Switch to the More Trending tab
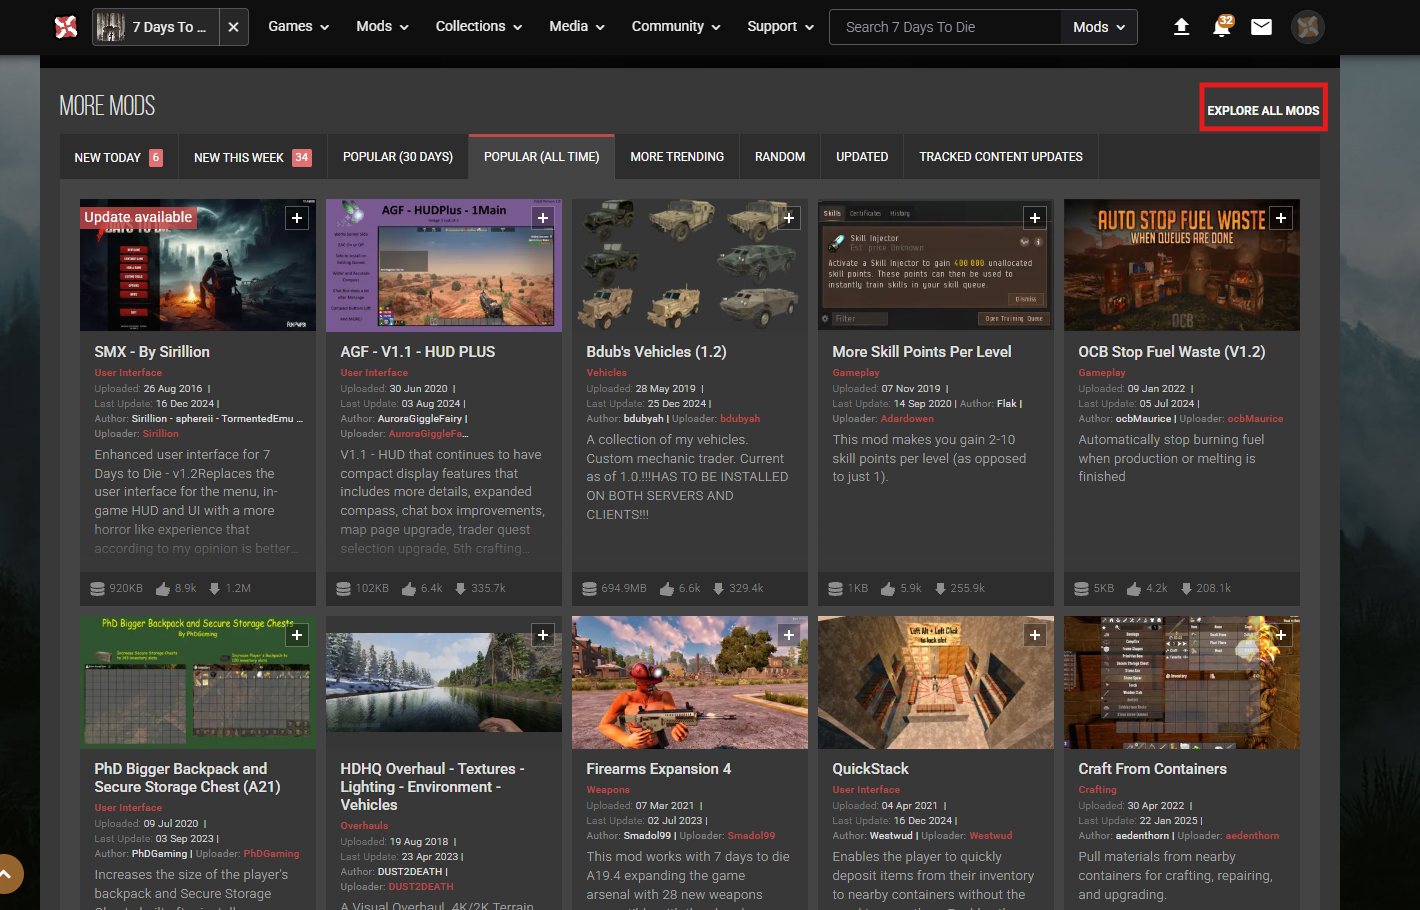 click(677, 157)
